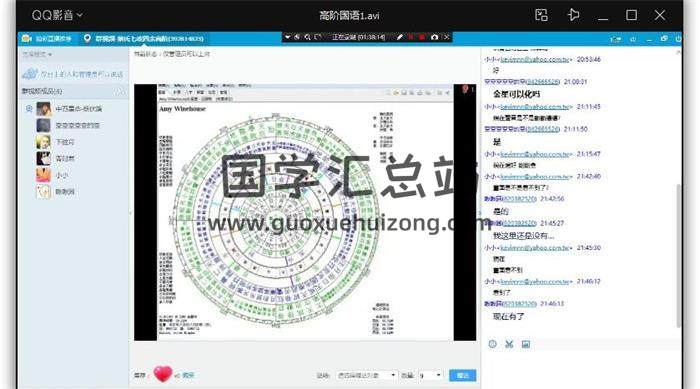This screenshot has height=389, width=700.
Task: Click the user ID link at 21:42:56
Action: tap(519, 198)
